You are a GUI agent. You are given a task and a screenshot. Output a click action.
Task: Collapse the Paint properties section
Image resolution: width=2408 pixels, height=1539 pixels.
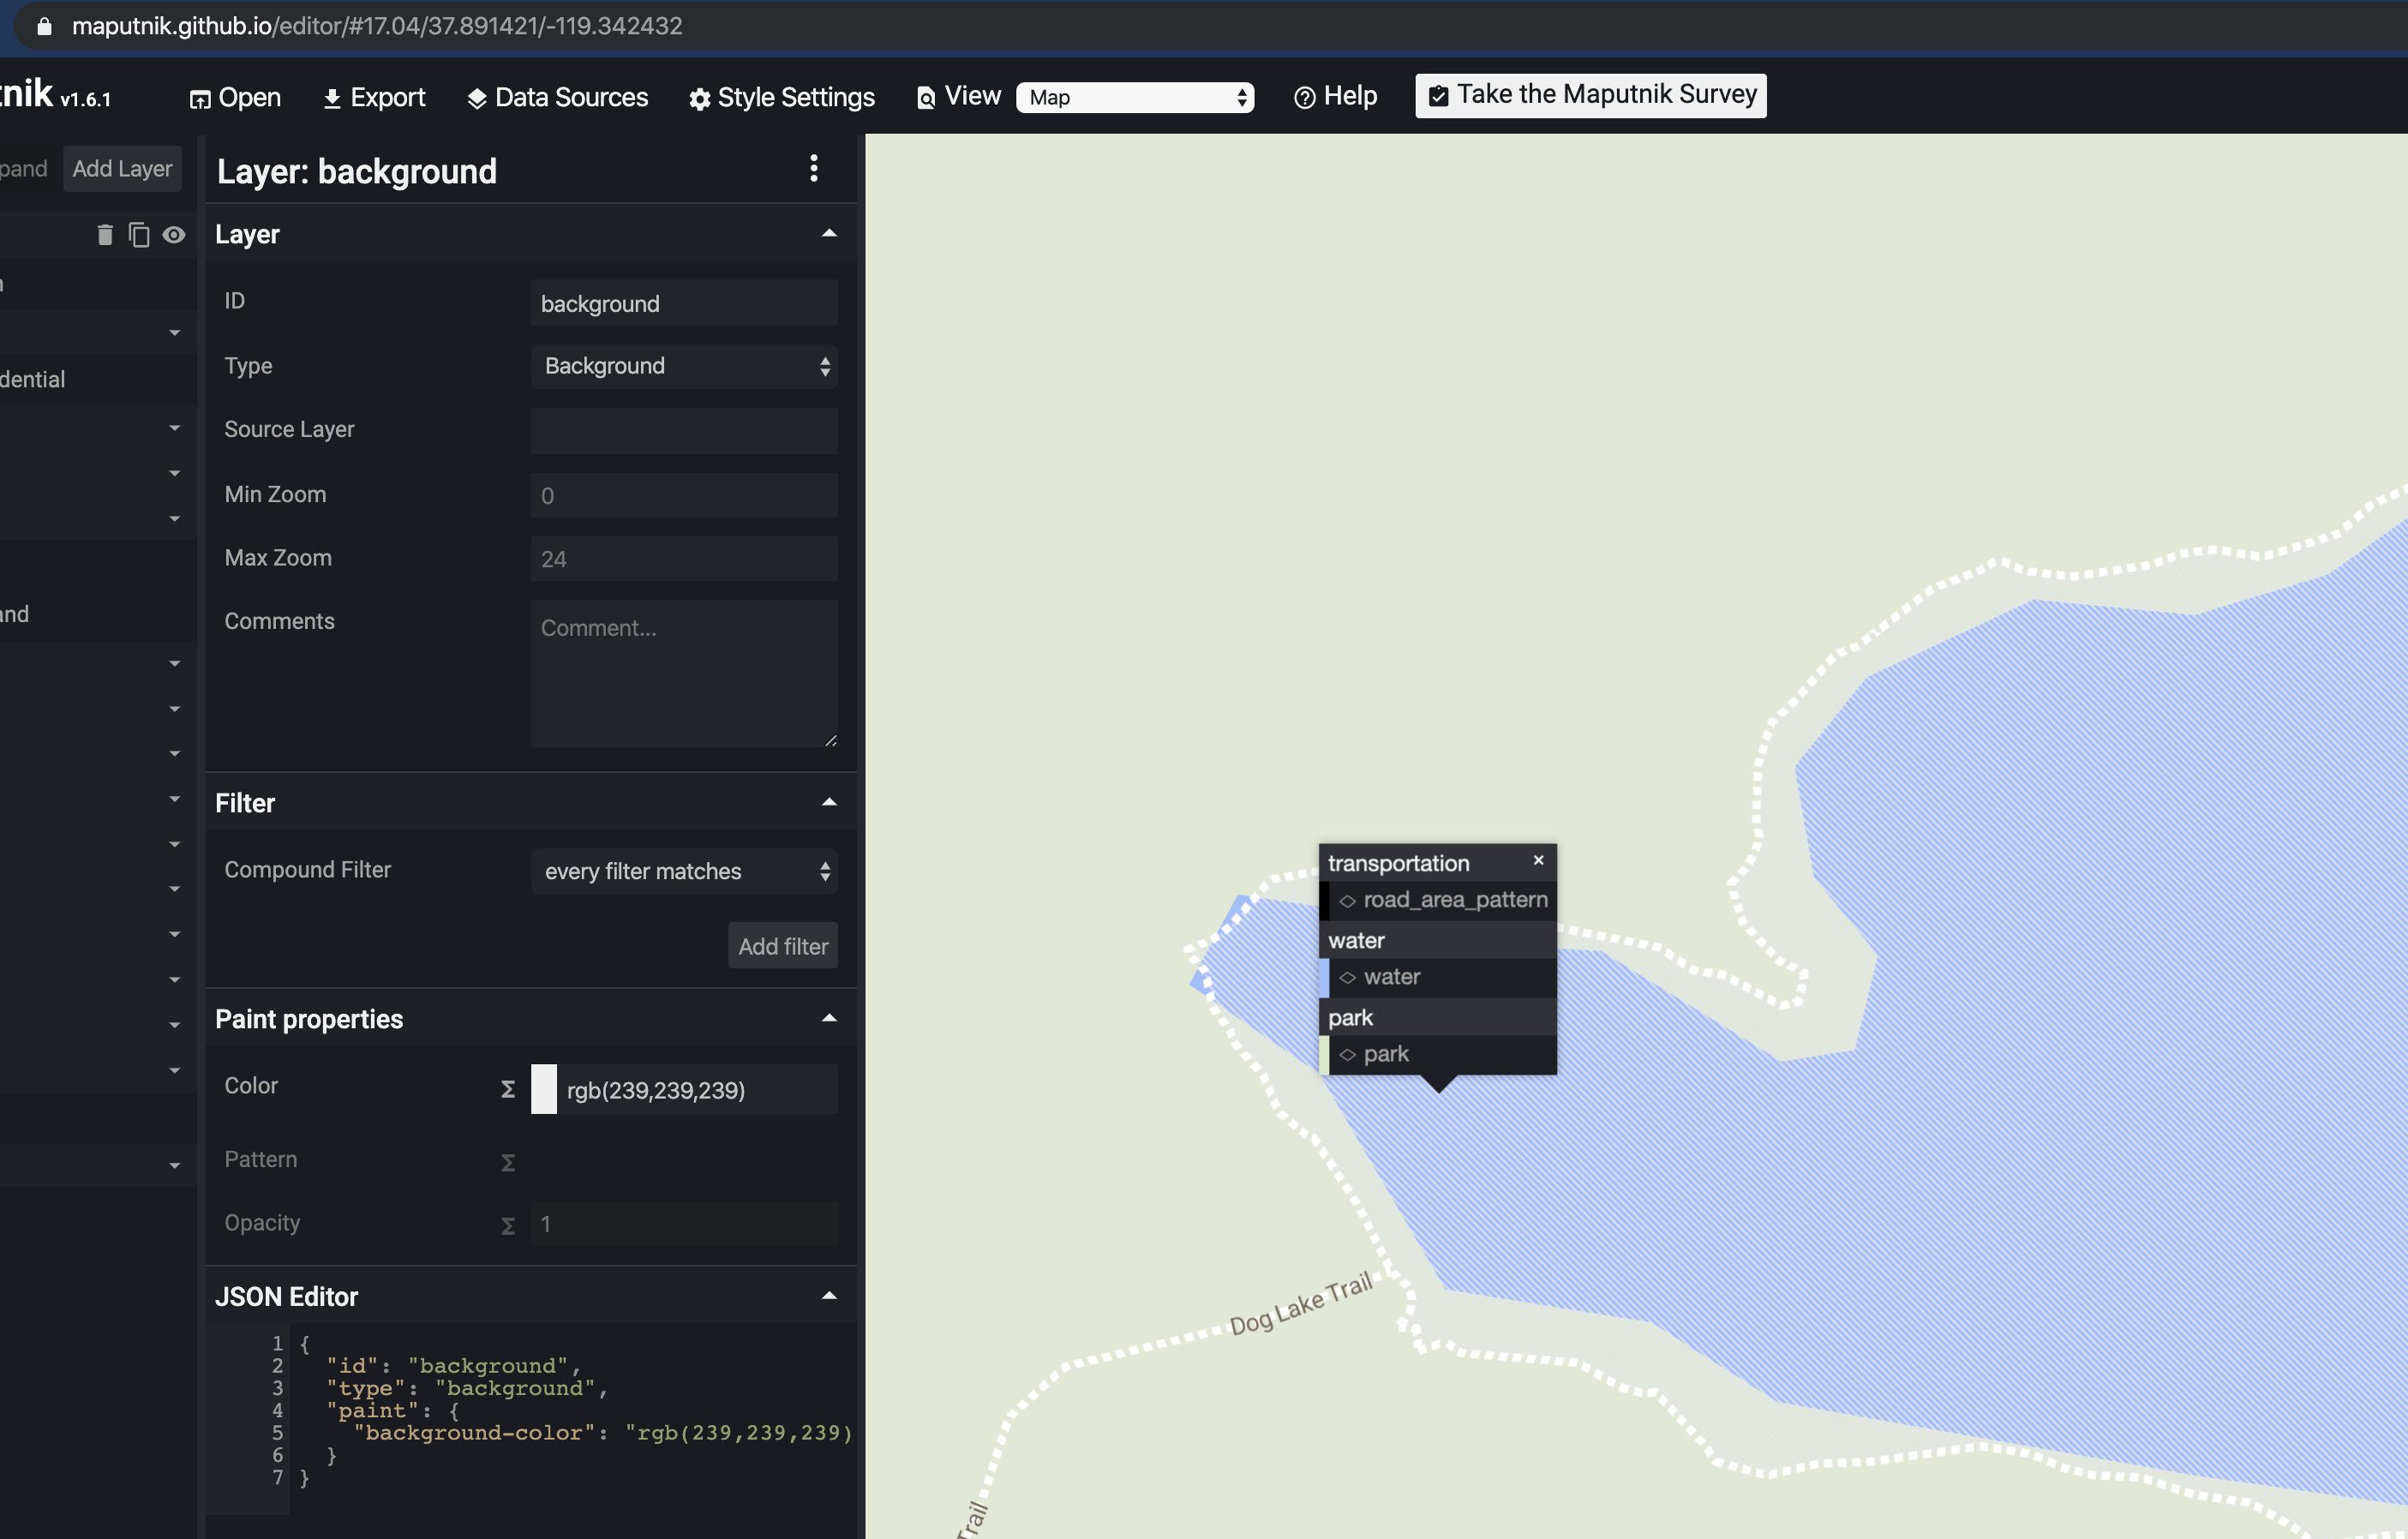pos(829,1018)
